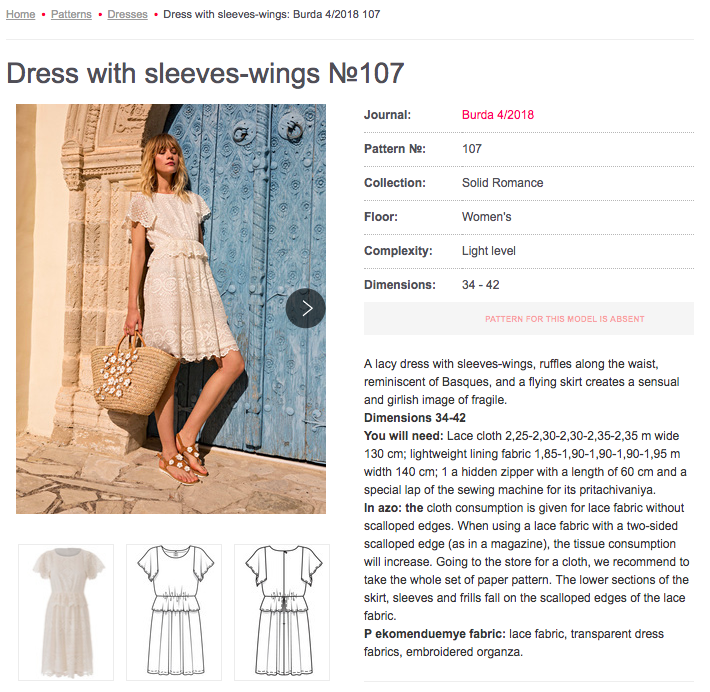Click the bold You will need label
This screenshot has width=710, height=692.
coord(403,436)
